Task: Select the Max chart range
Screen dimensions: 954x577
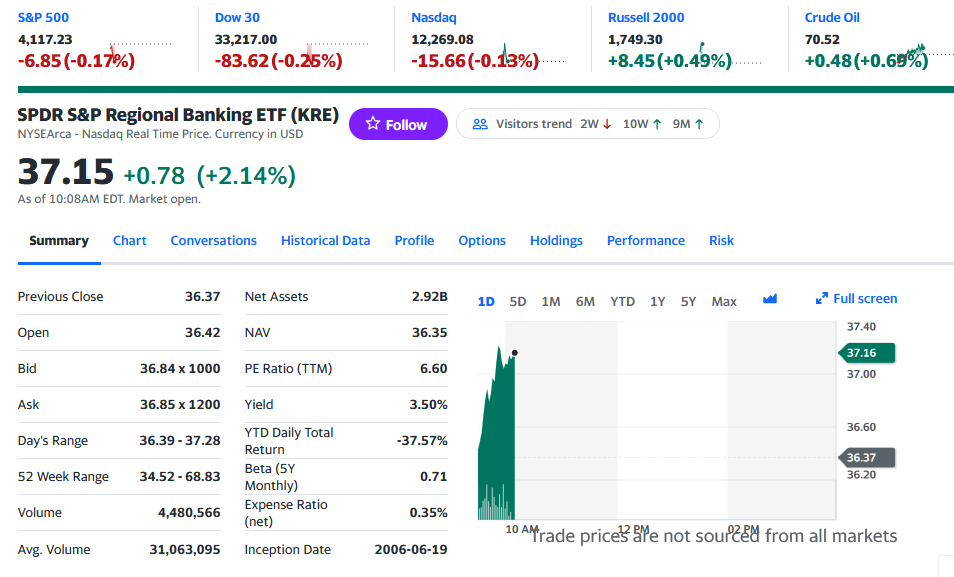Action: (724, 301)
